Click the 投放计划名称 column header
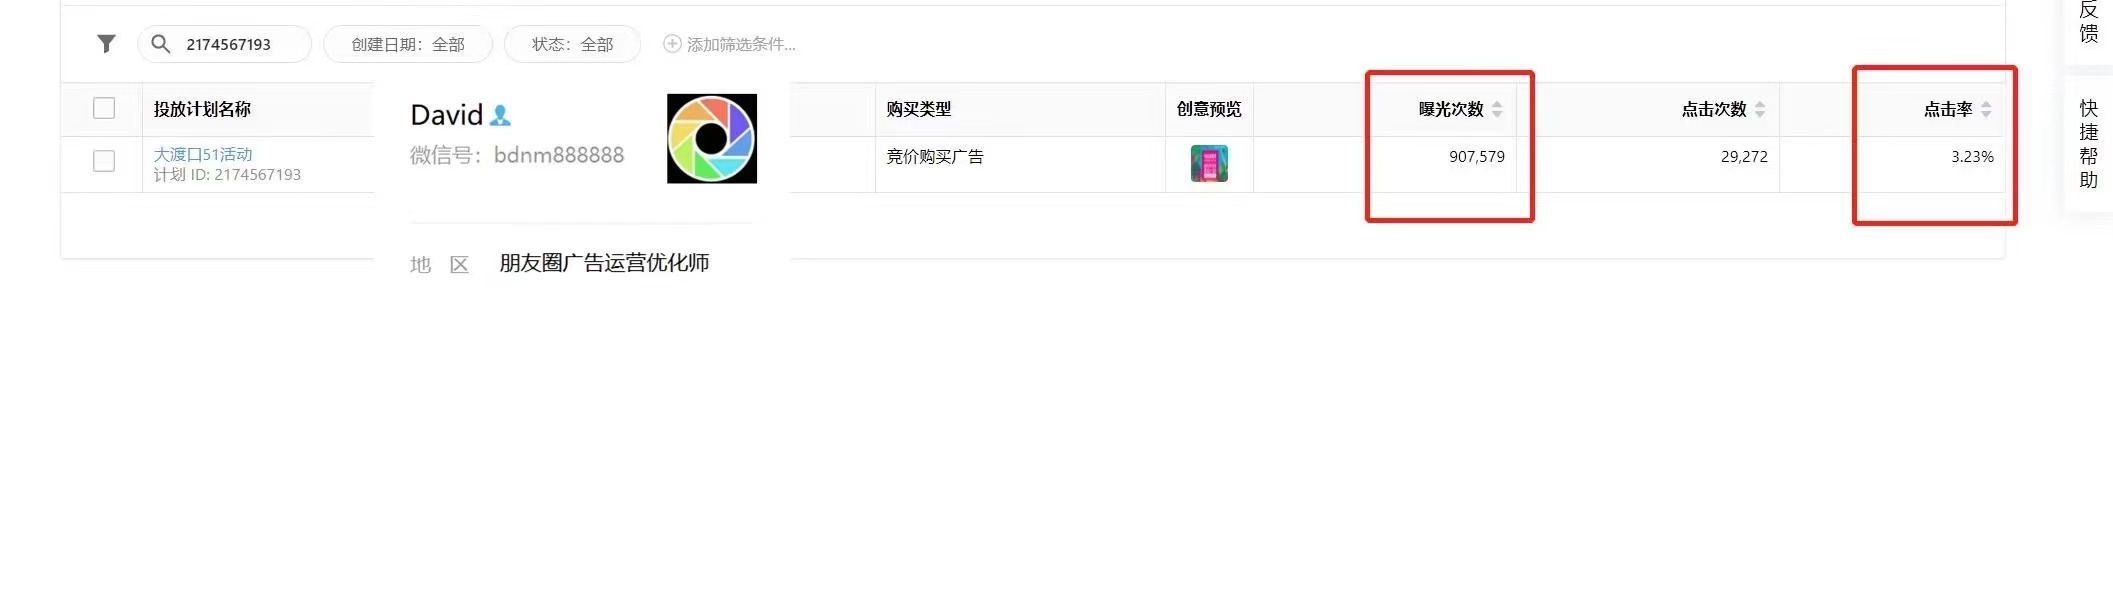 click(x=202, y=109)
